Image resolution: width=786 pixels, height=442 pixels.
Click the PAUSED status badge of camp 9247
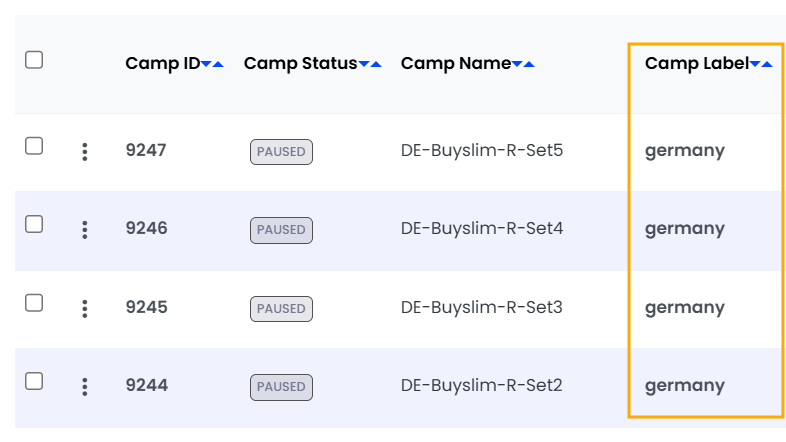tap(281, 152)
